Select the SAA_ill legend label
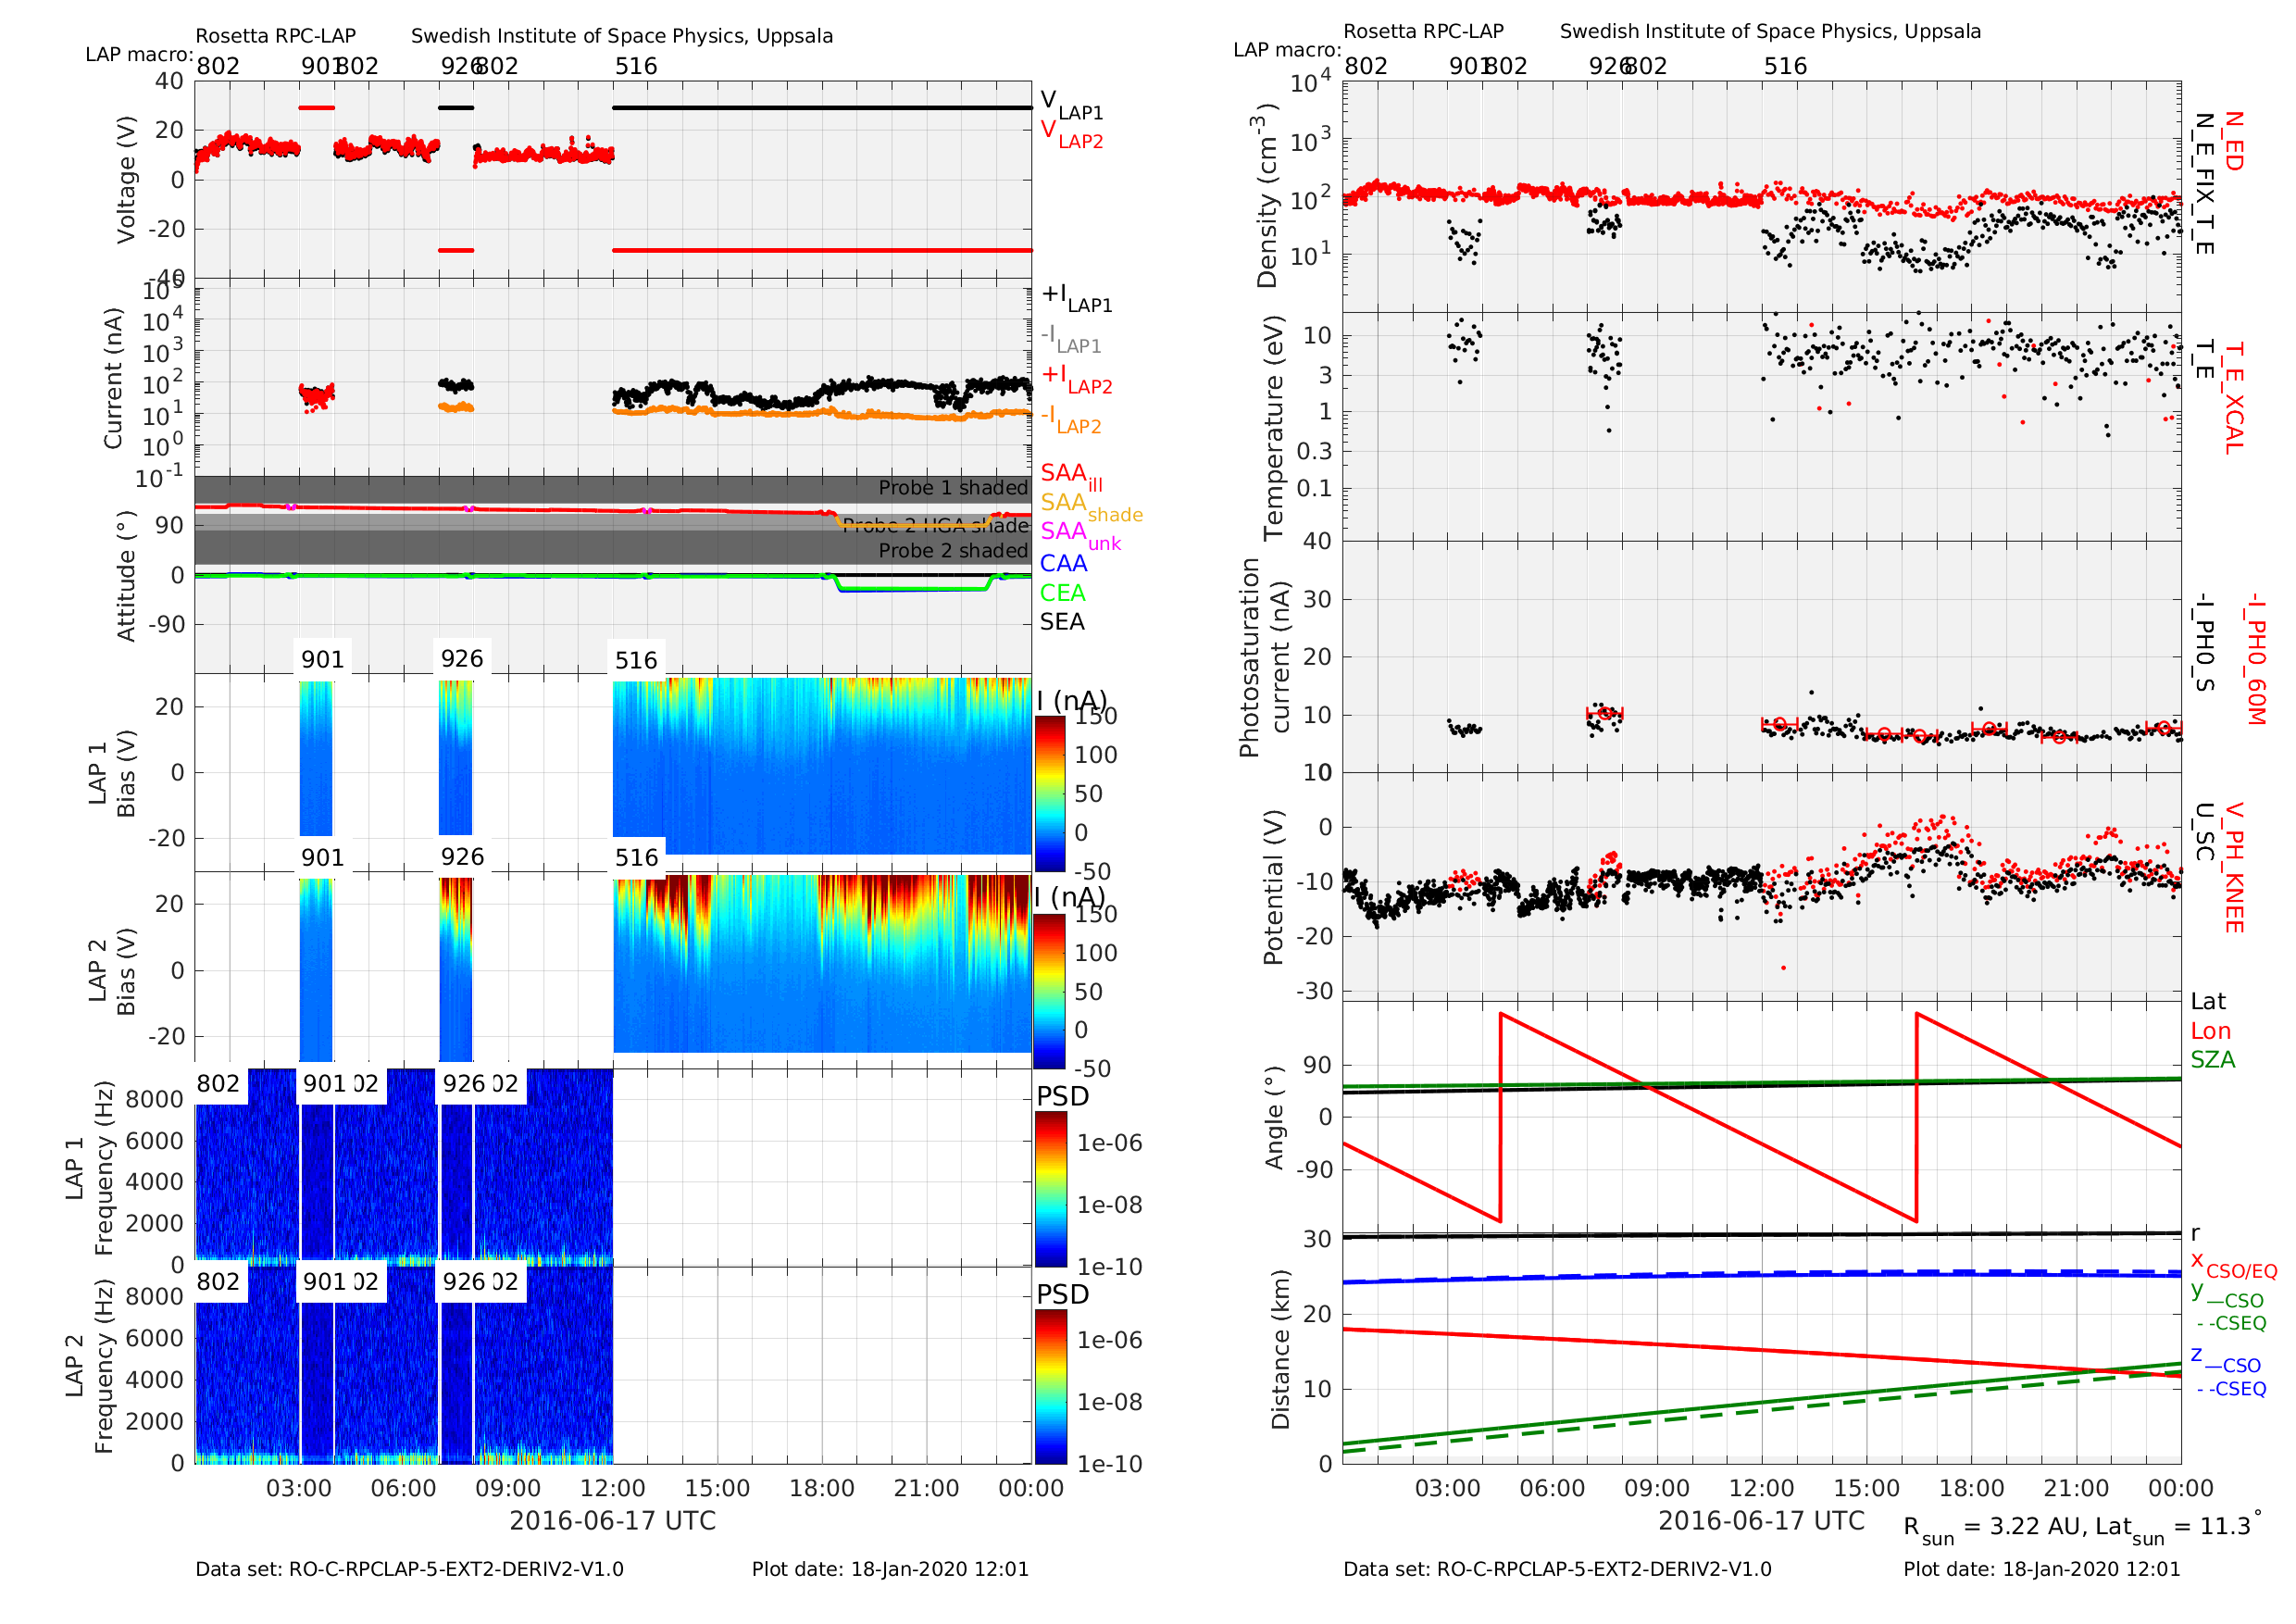2296x1624 pixels. point(1071,476)
